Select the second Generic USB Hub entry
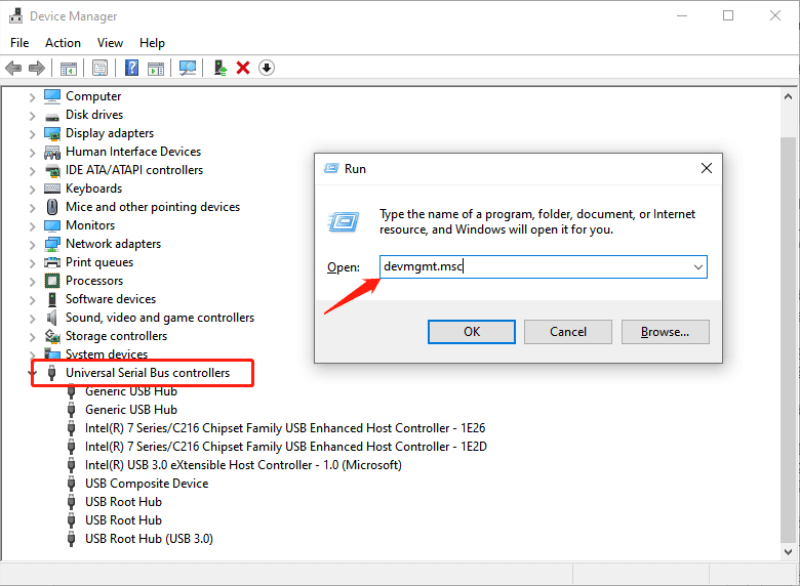The width and height of the screenshot is (800, 586). click(x=131, y=410)
